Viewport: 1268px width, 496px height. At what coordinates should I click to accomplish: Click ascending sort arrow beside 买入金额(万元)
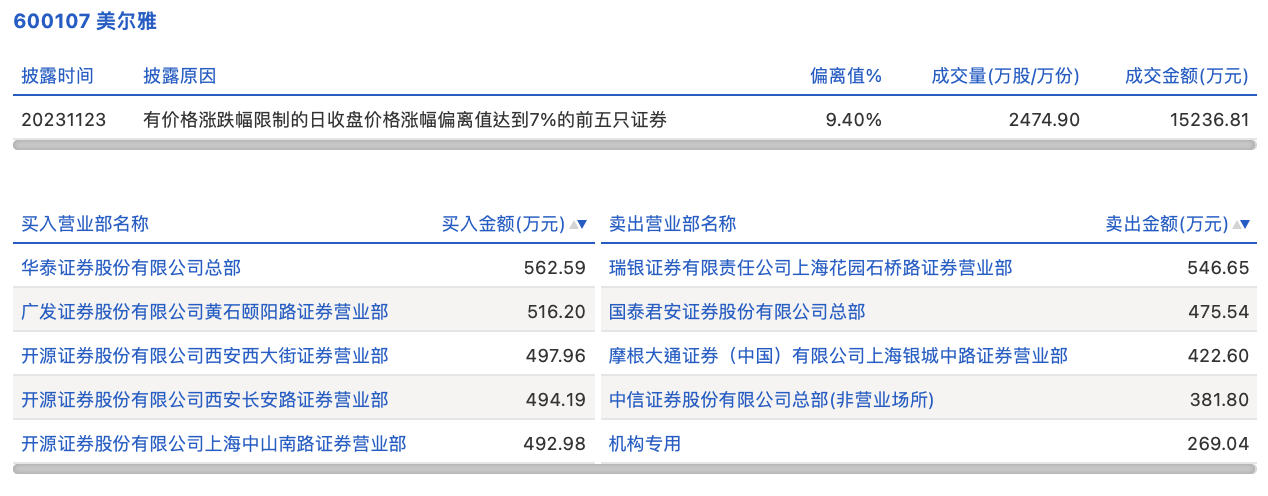tap(573, 224)
